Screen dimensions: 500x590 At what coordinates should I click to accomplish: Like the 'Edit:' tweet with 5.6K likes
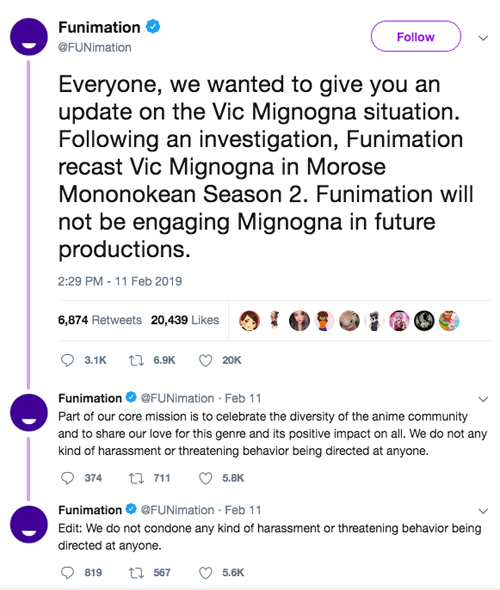tap(205, 573)
